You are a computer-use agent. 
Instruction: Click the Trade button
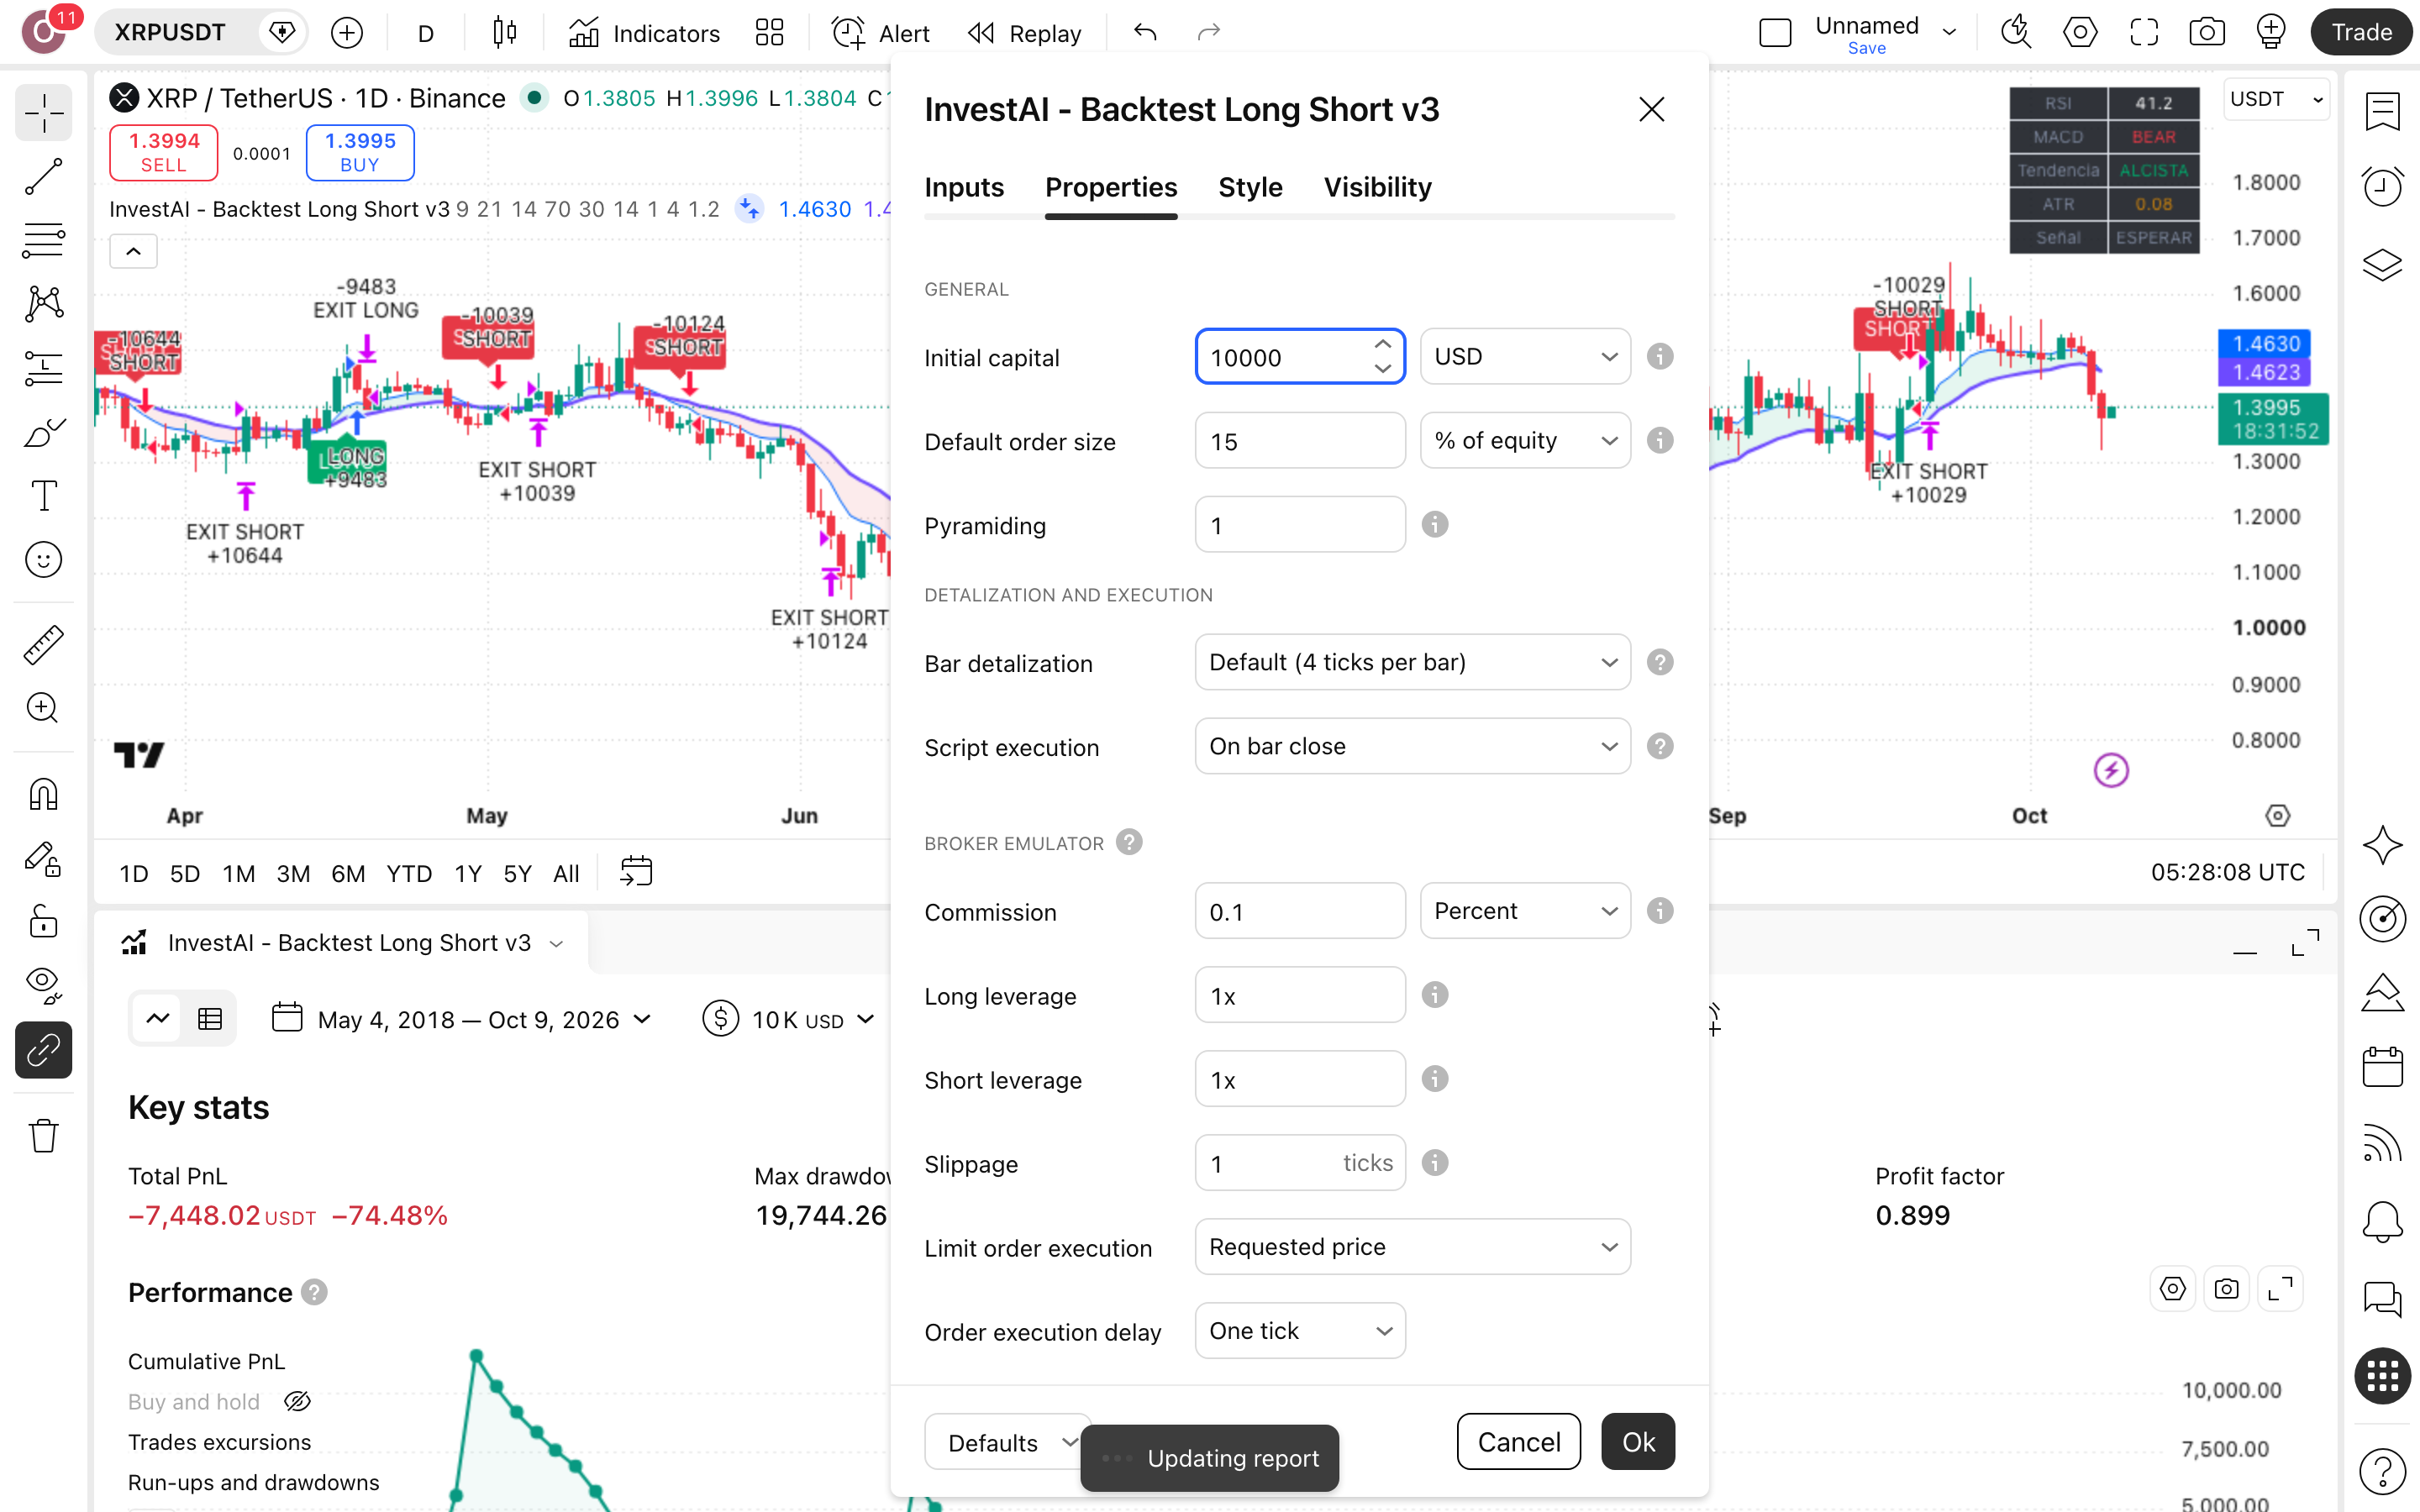2361,32
